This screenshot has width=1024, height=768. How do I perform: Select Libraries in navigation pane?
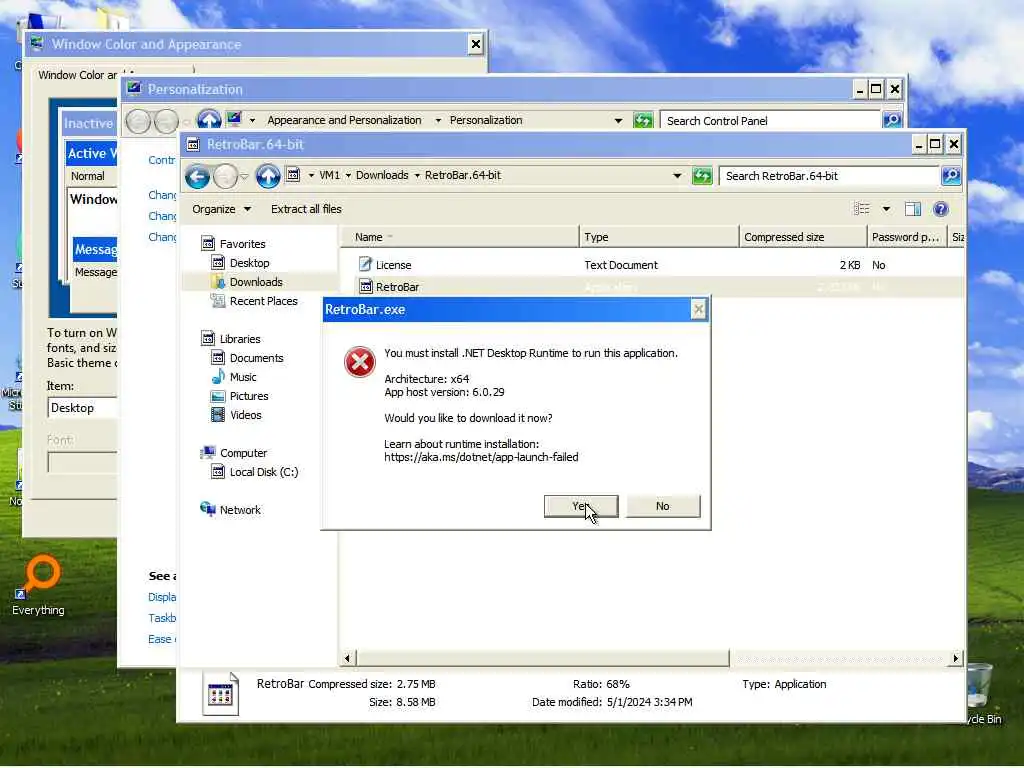click(x=240, y=339)
